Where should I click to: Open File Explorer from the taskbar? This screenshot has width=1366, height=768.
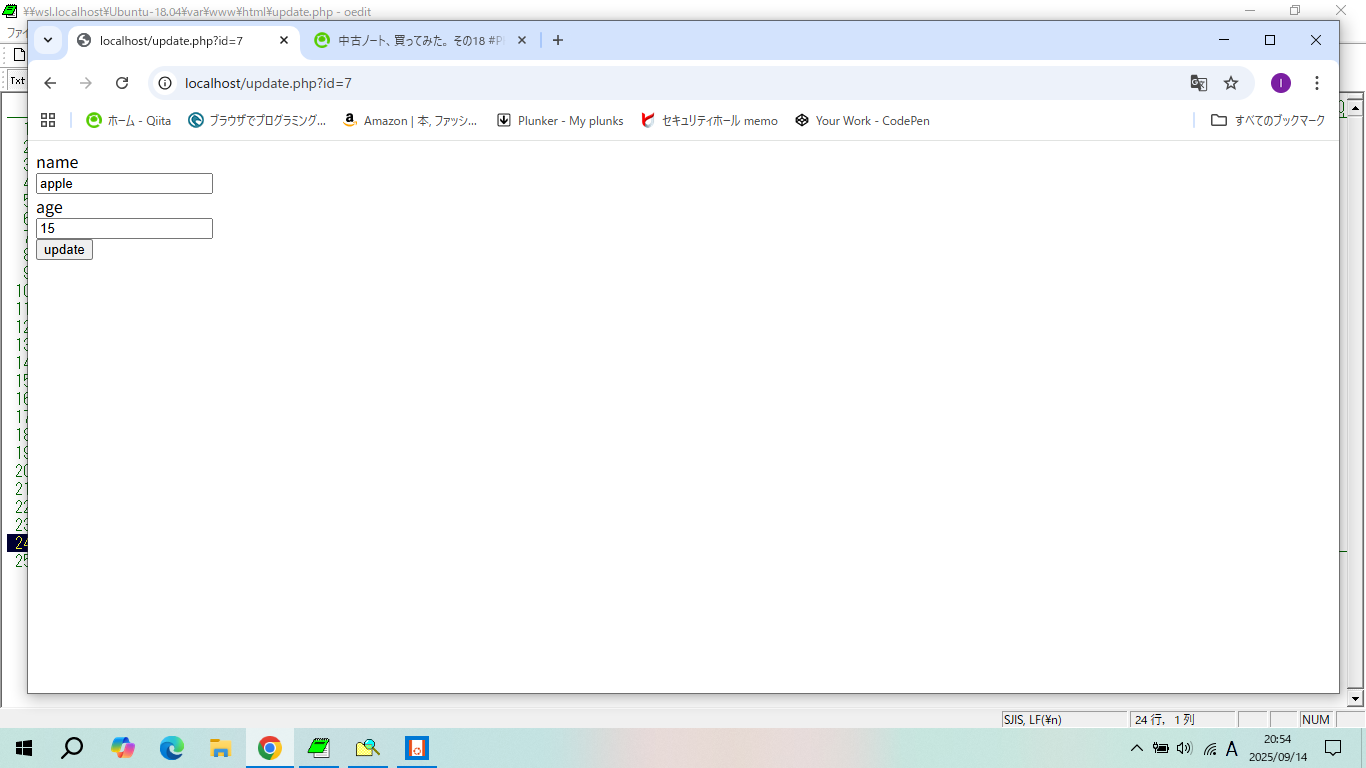point(221,748)
